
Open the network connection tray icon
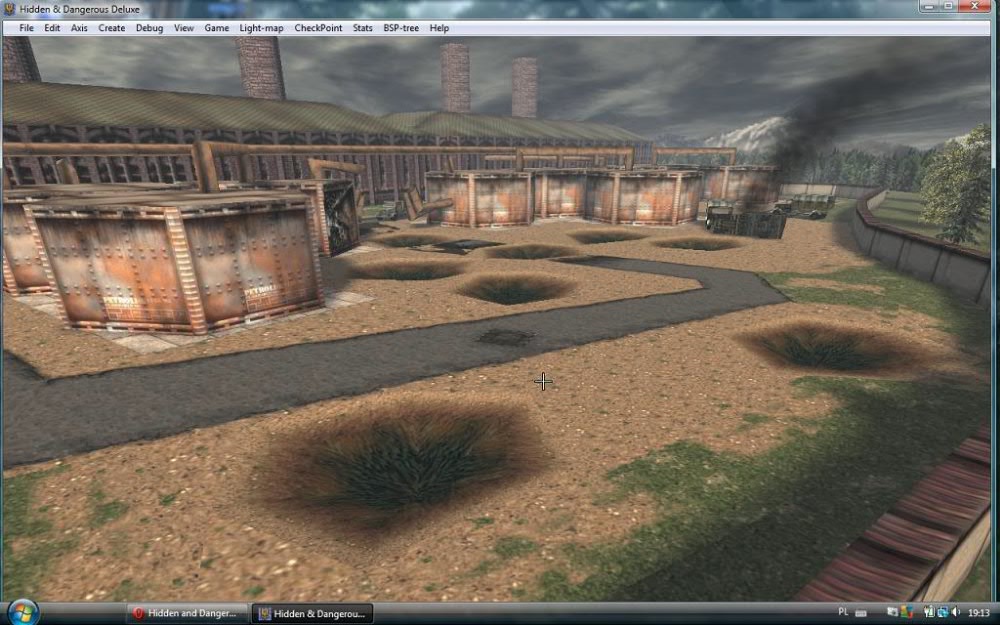942,612
